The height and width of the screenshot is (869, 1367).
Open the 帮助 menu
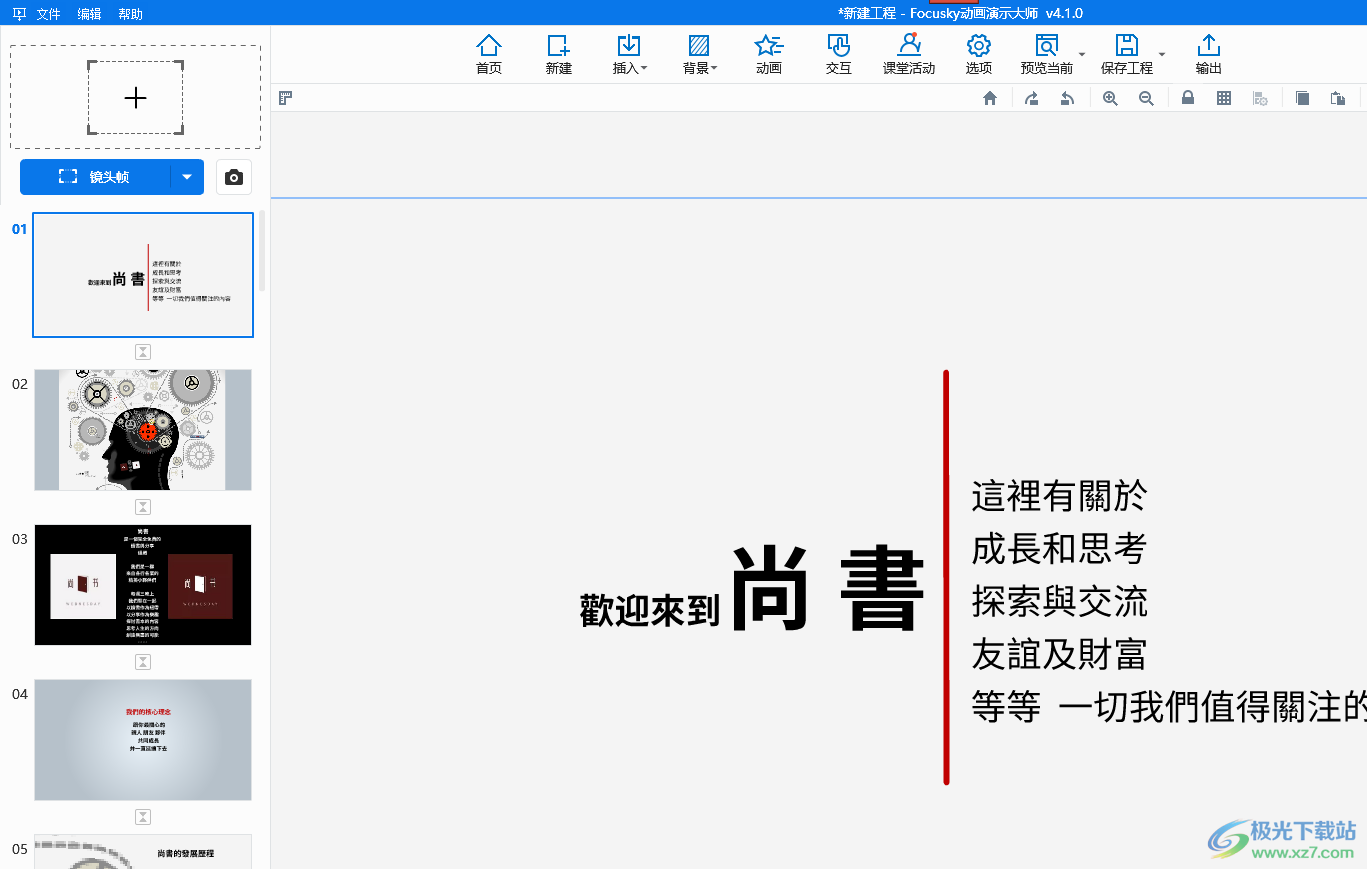point(130,14)
